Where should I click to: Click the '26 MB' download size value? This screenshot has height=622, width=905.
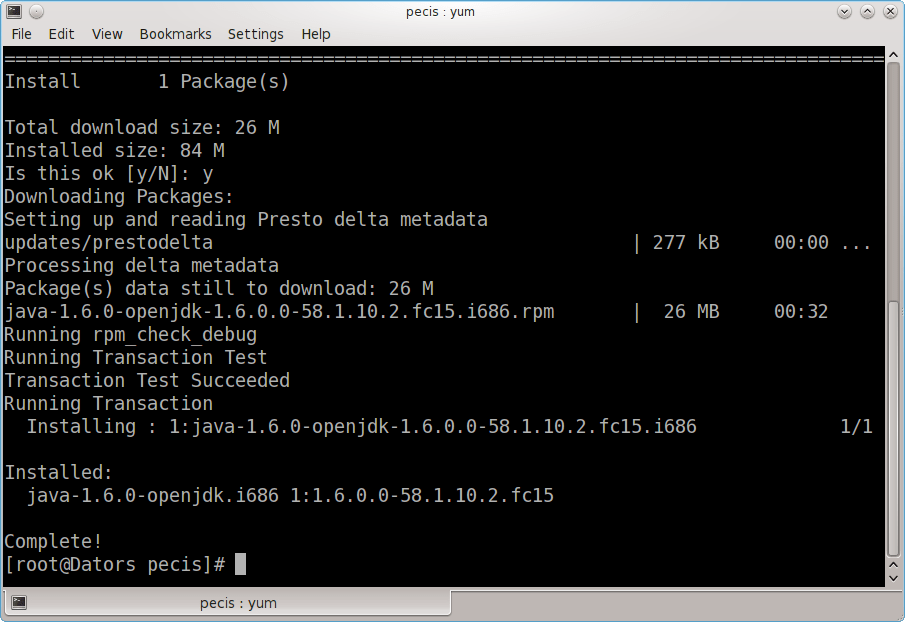pos(691,312)
